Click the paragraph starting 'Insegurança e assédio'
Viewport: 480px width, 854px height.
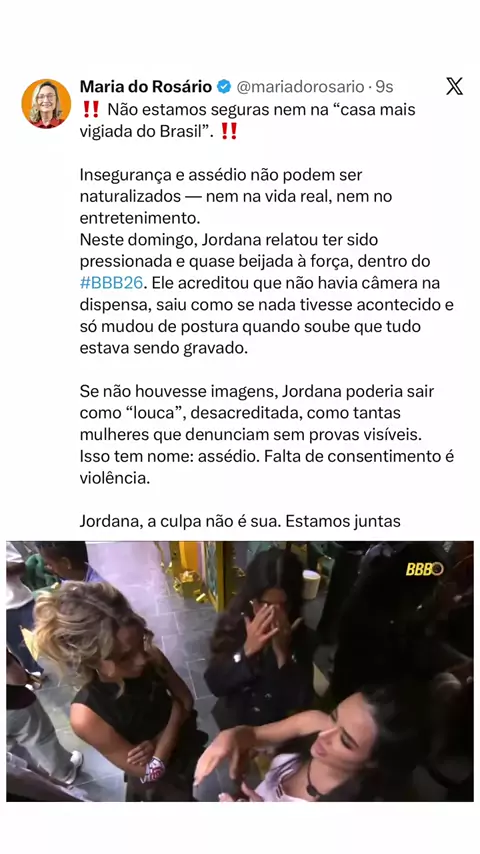coord(236,197)
